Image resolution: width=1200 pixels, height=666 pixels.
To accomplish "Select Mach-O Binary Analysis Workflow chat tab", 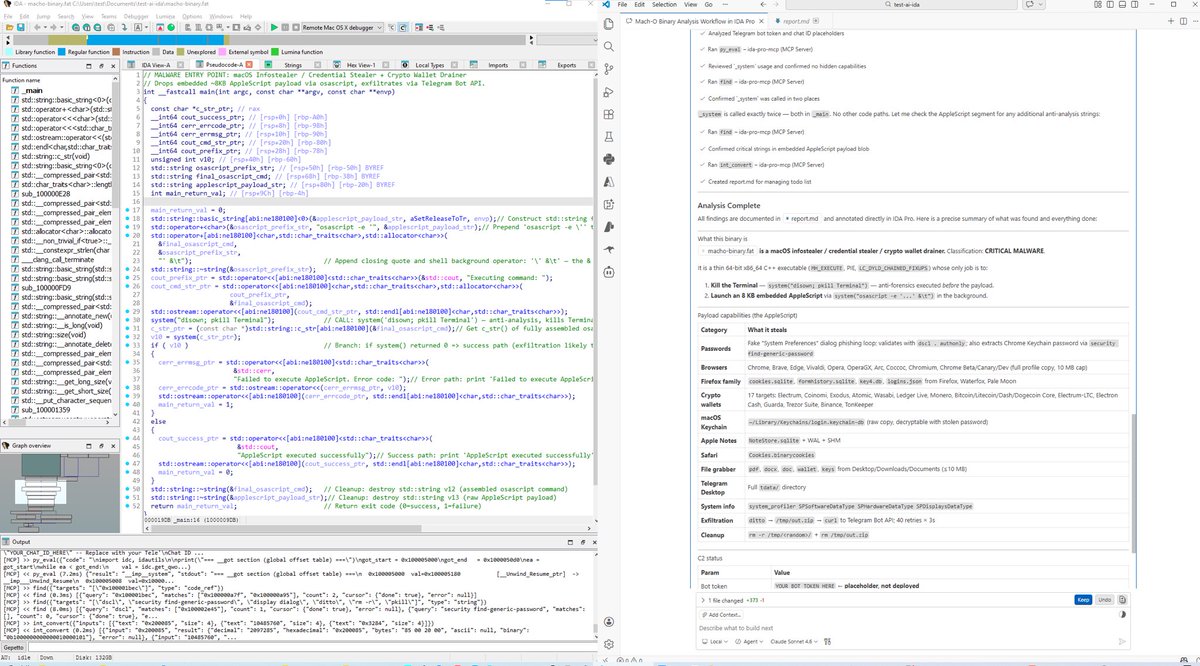I will coord(692,20).
